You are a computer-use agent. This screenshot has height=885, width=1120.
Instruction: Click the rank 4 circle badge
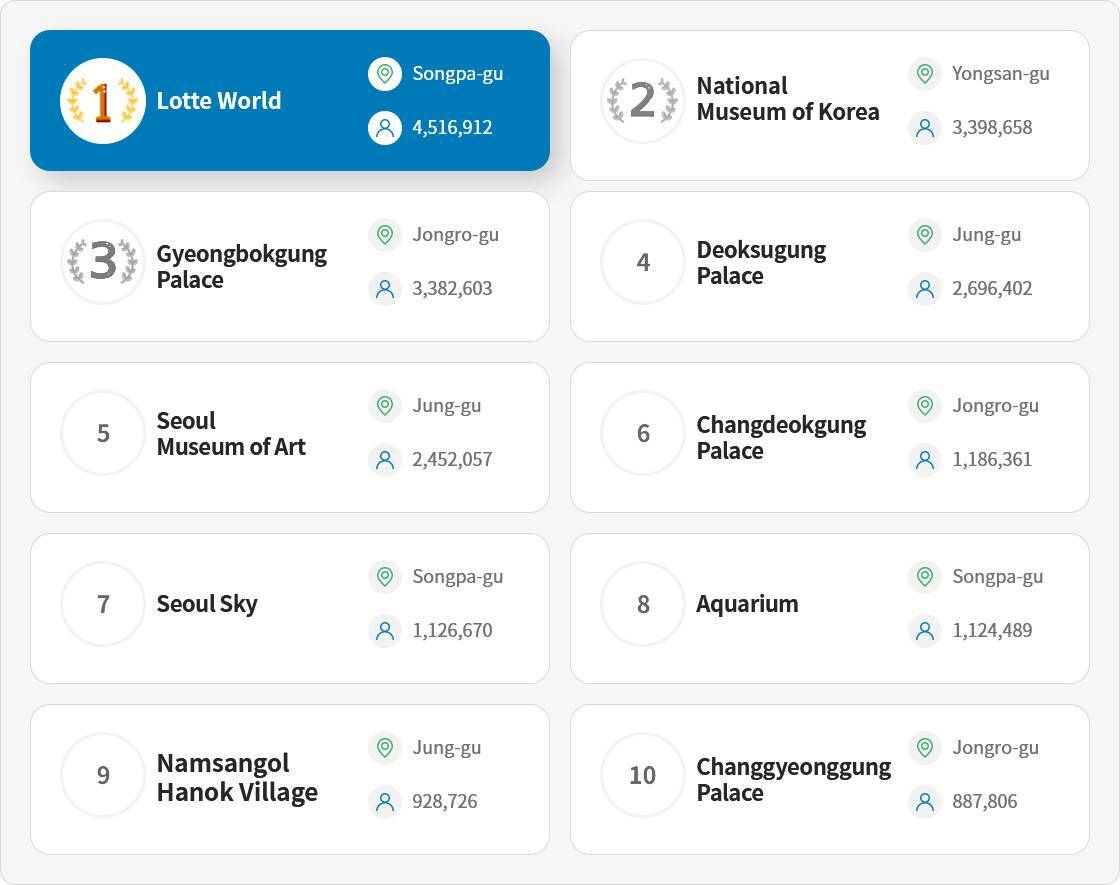(642, 262)
